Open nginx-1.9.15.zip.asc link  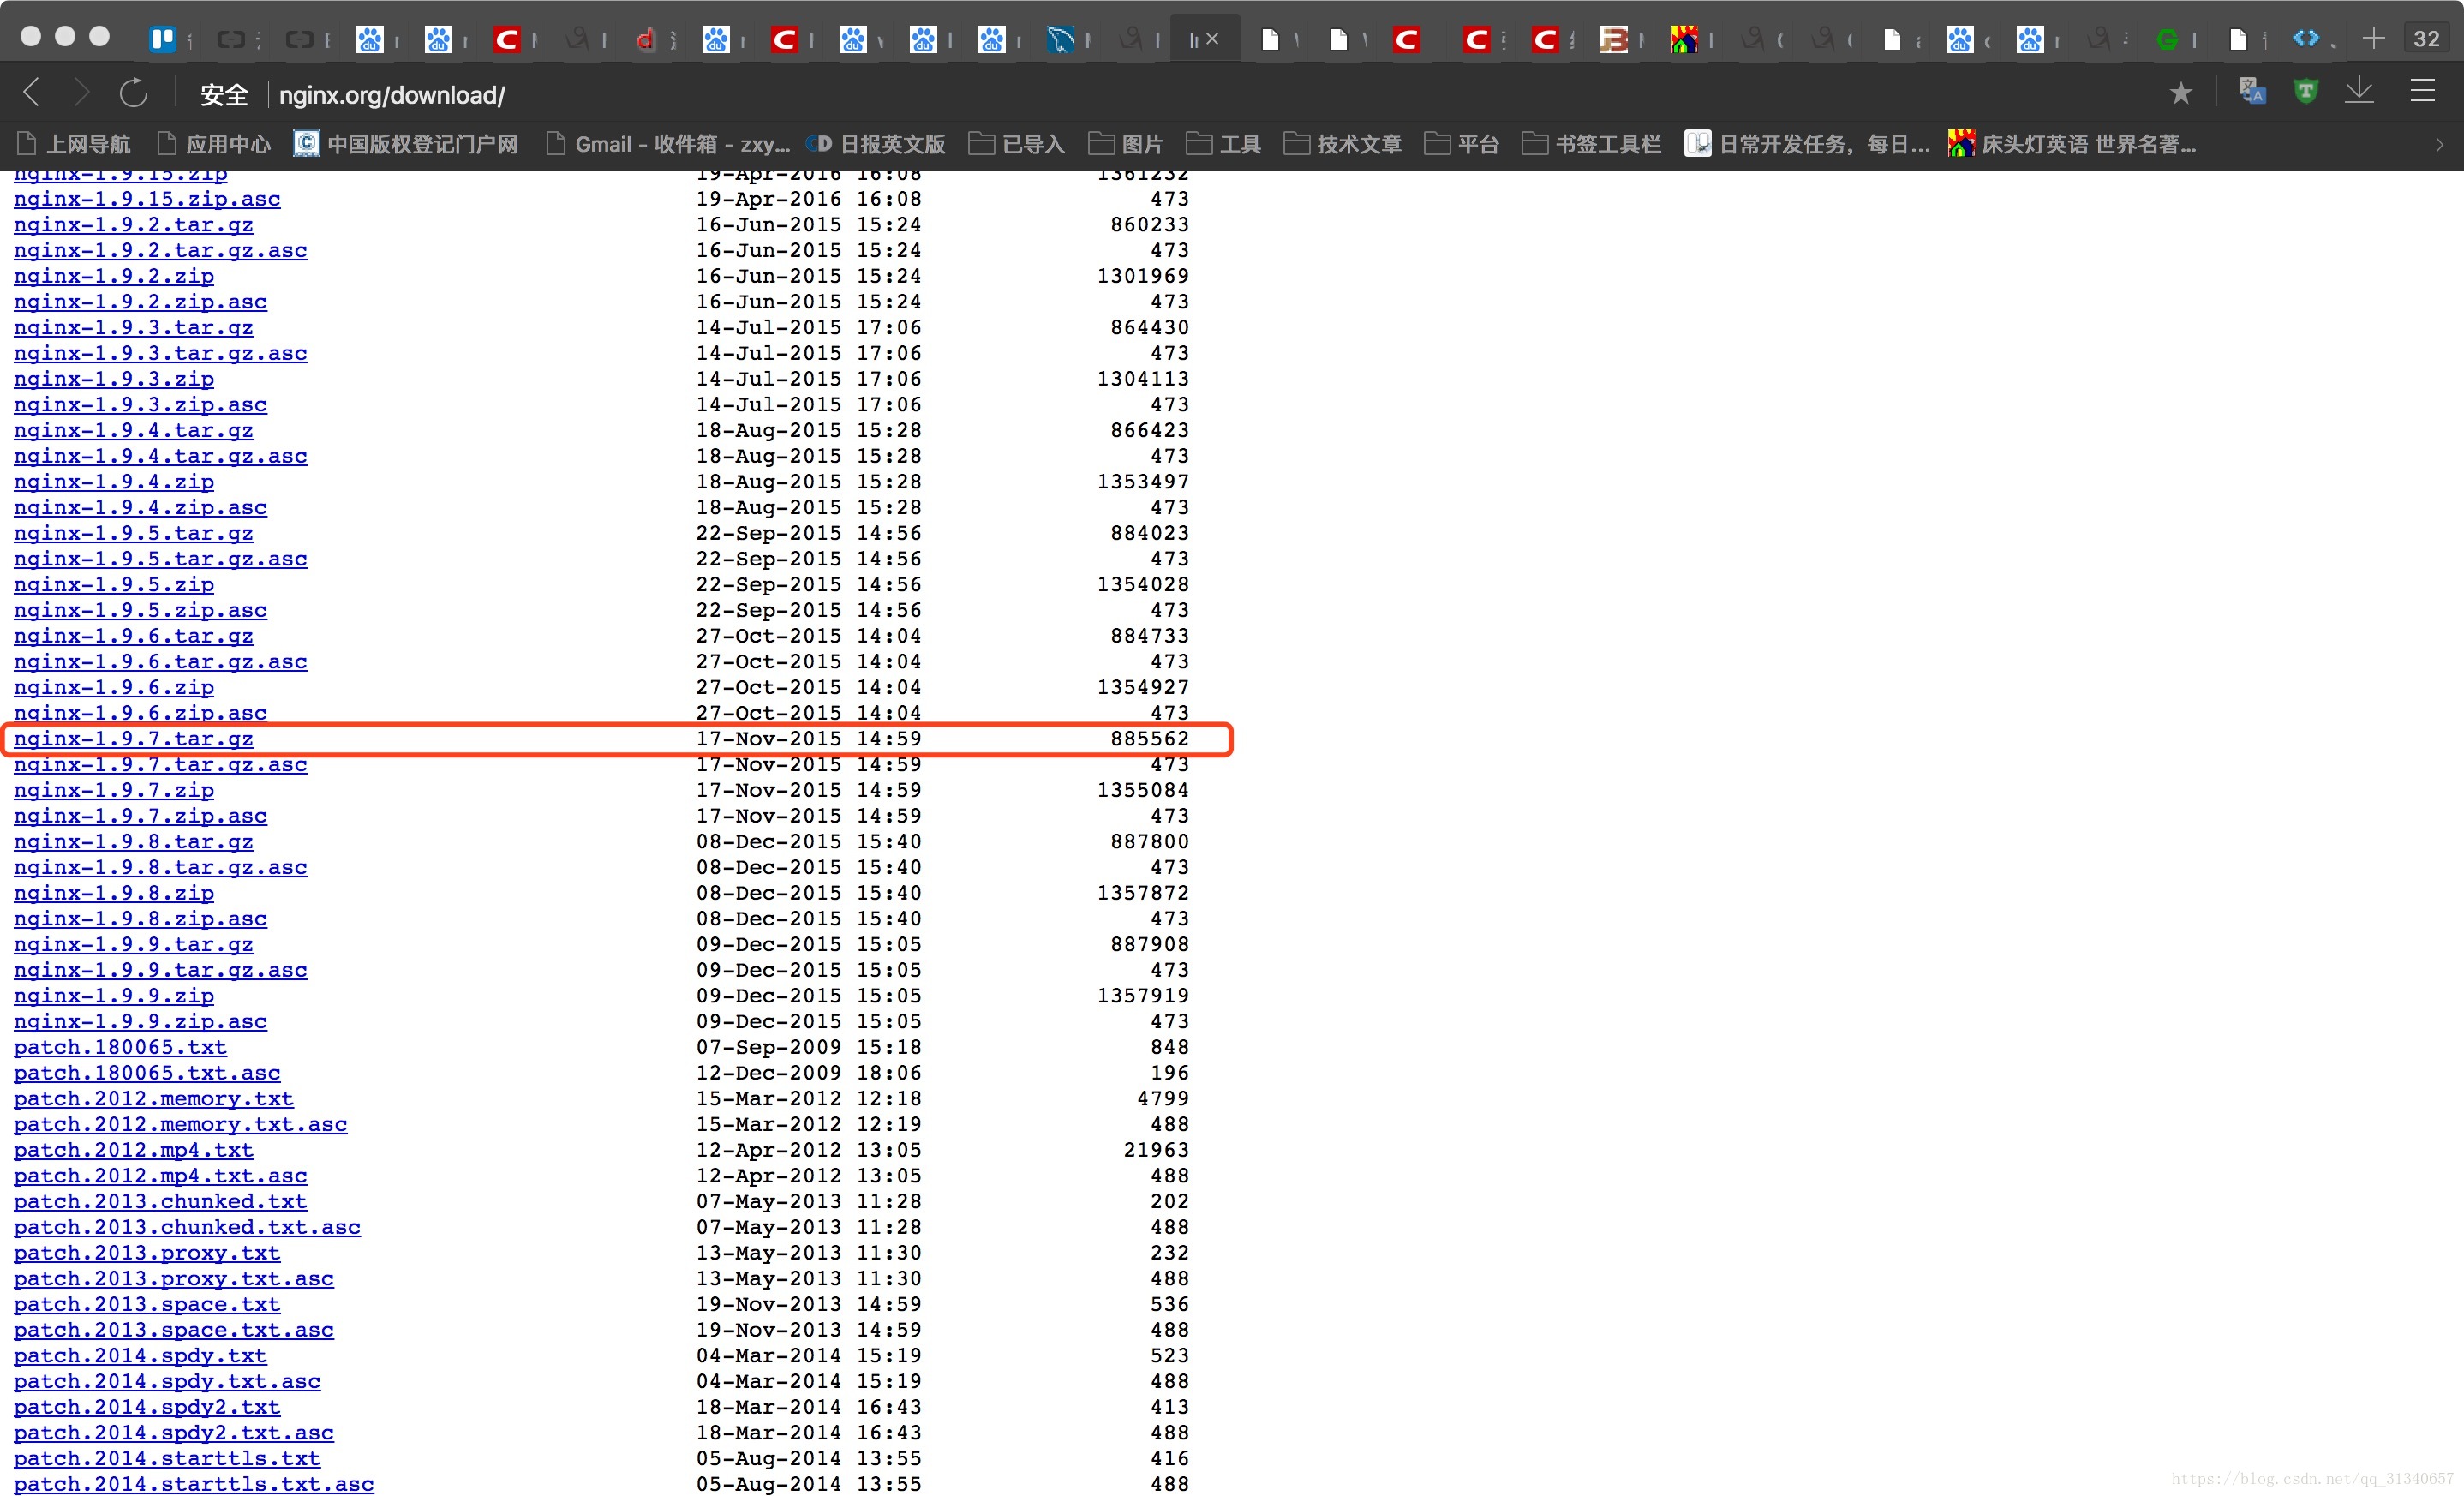[x=147, y=199]
